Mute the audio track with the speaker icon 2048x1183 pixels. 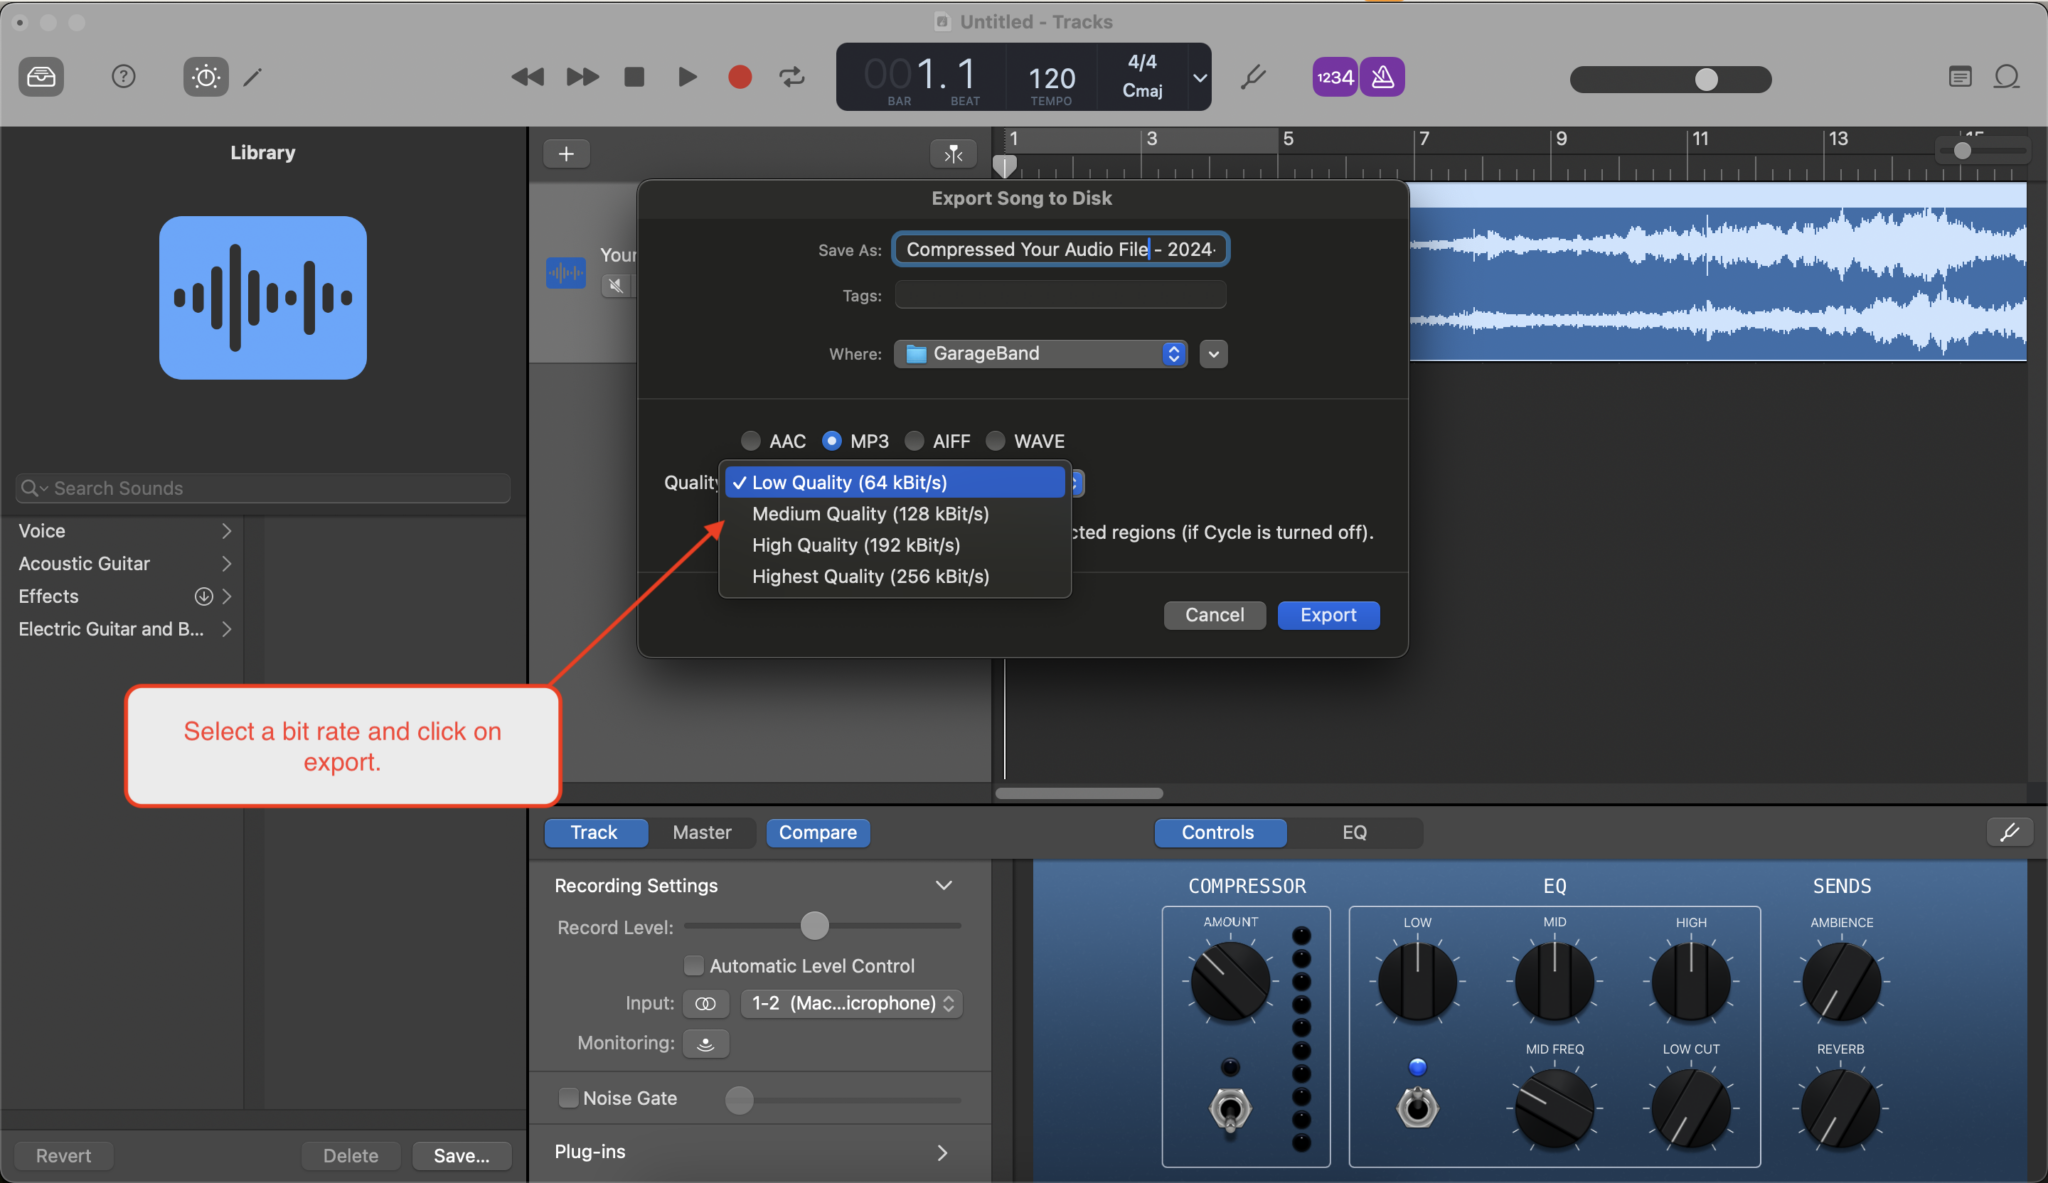pyautogui.click(x=617, y=285)
